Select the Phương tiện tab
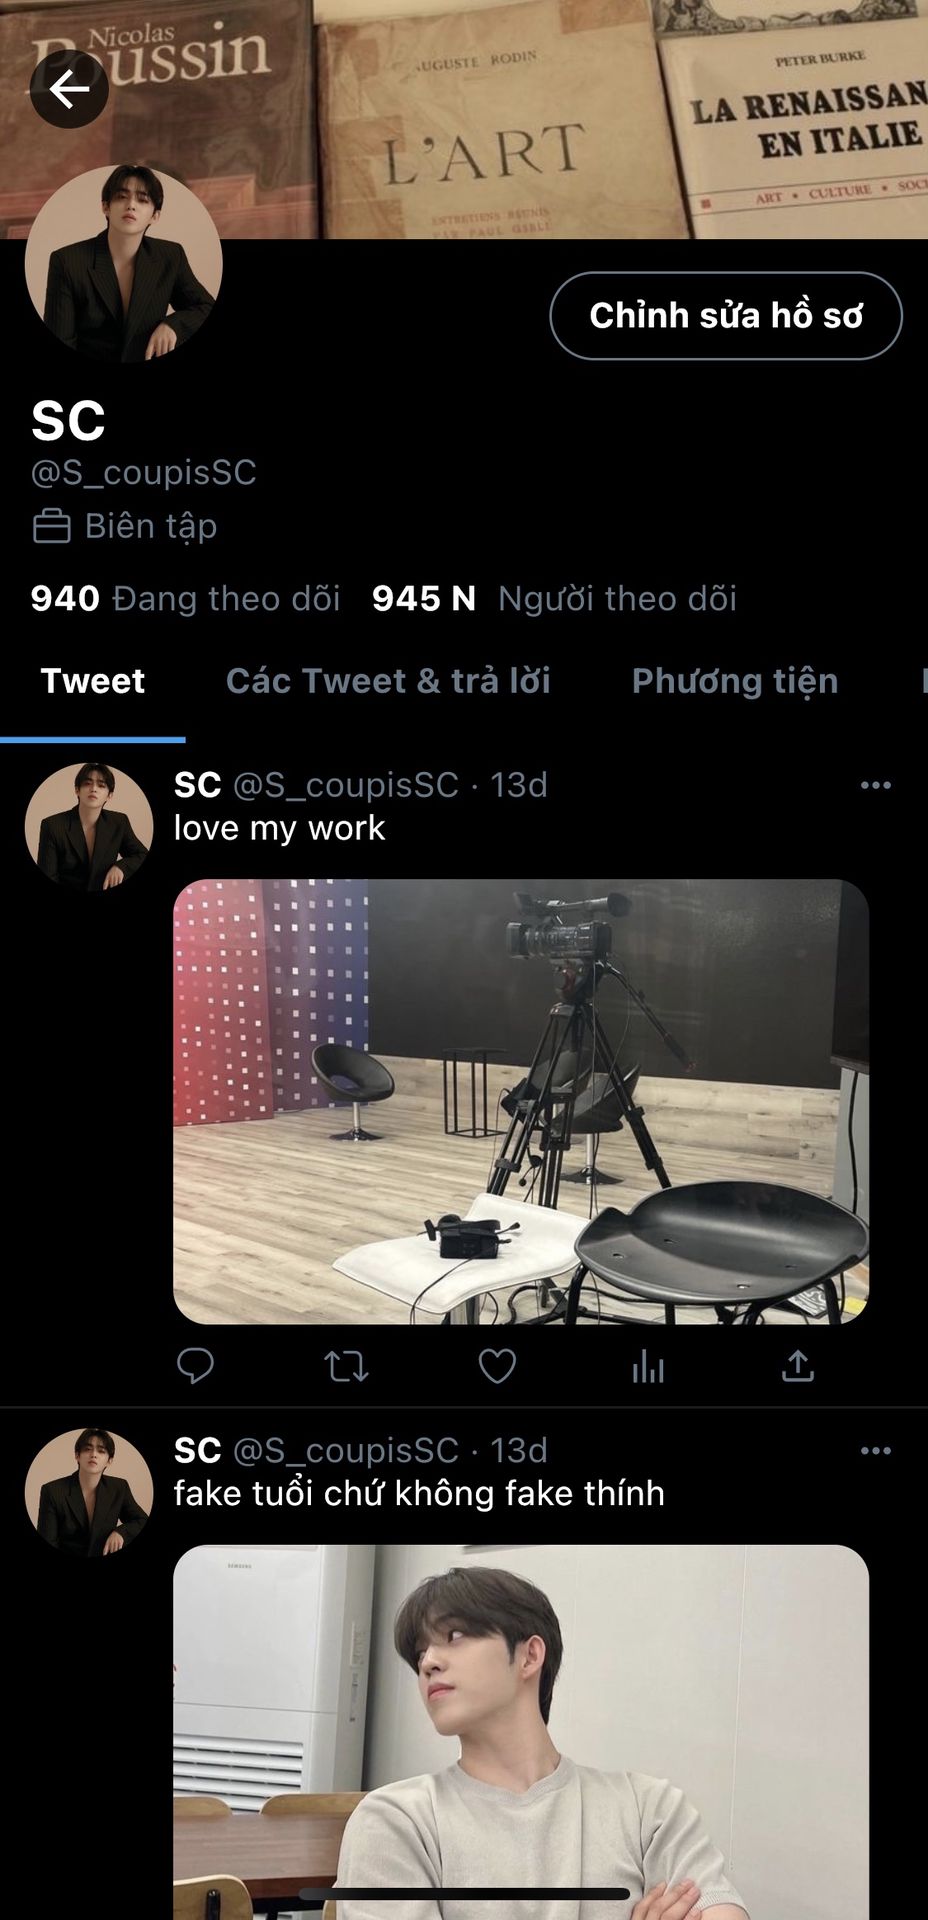Viewport: 928px width, 1920px height. point(734,681)
